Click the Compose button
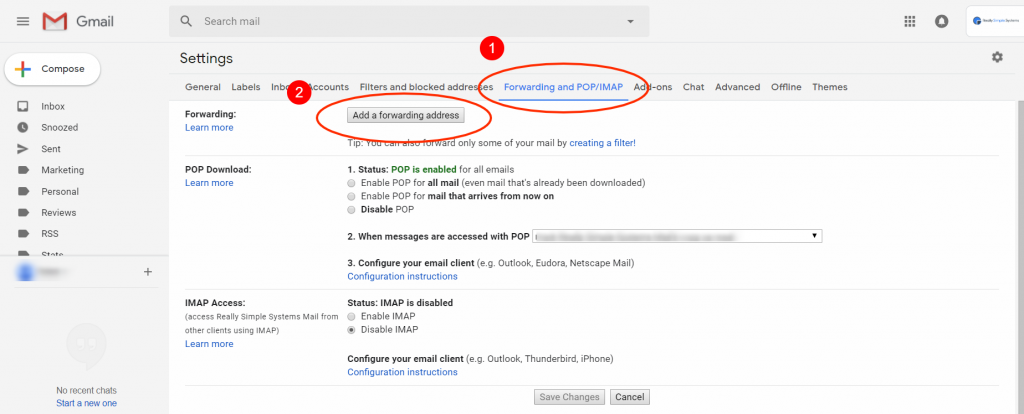Screen dimensions: 1024x414 click(52, 69)
